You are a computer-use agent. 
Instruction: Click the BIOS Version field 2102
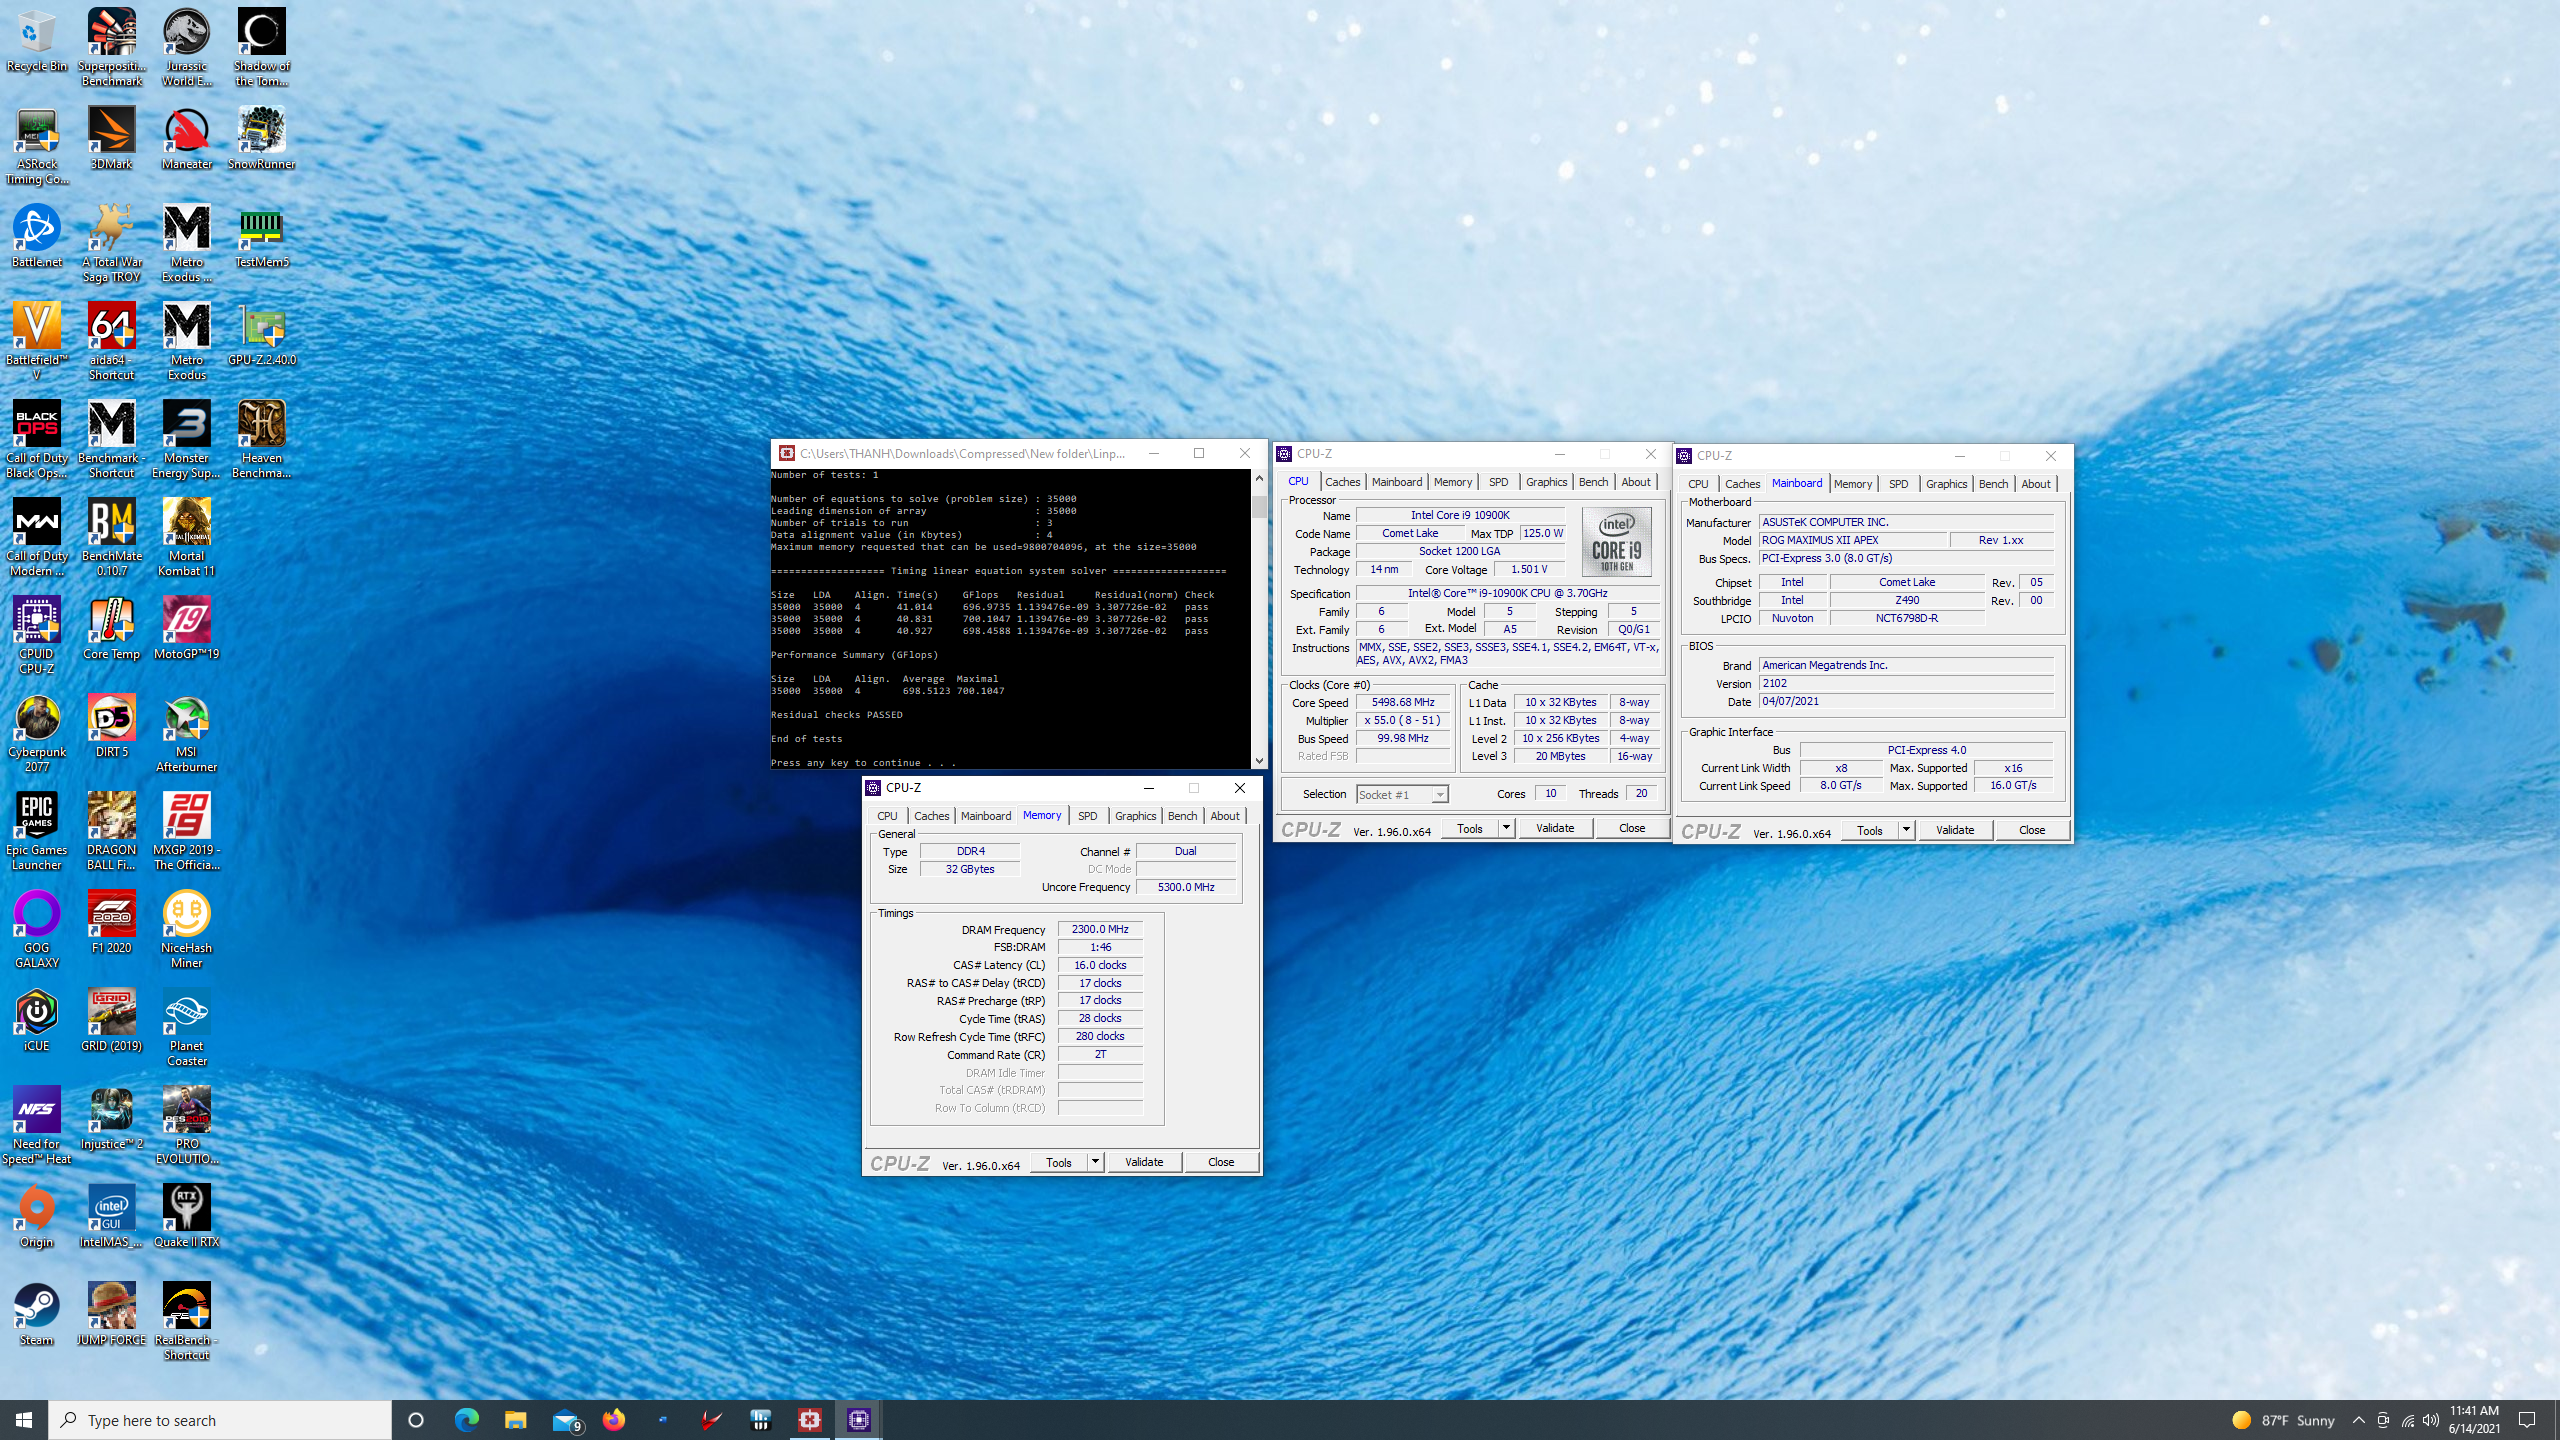[x=1906, y=684]
